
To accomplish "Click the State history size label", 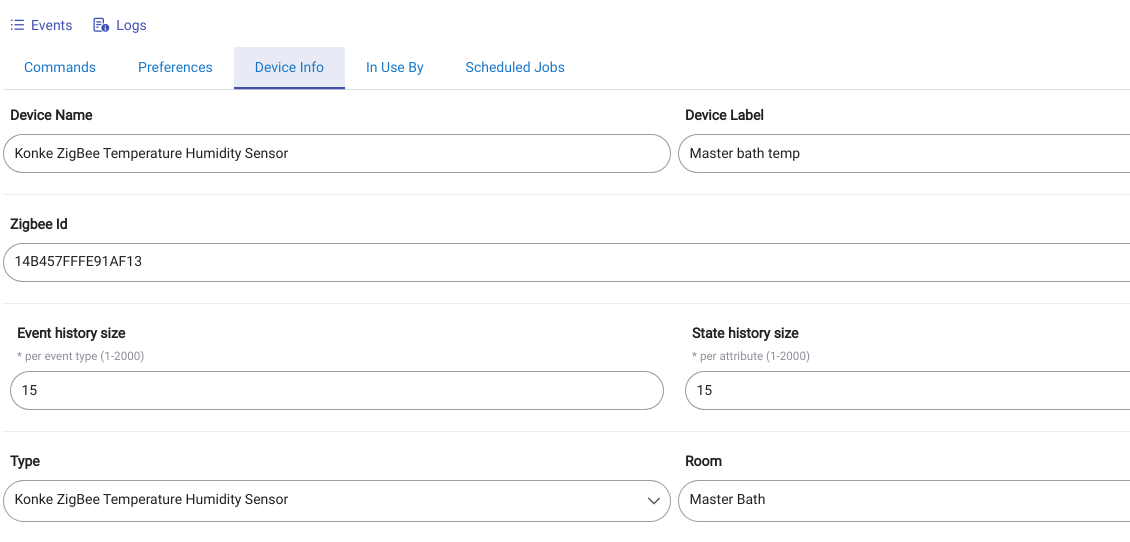I will point(745,333).
